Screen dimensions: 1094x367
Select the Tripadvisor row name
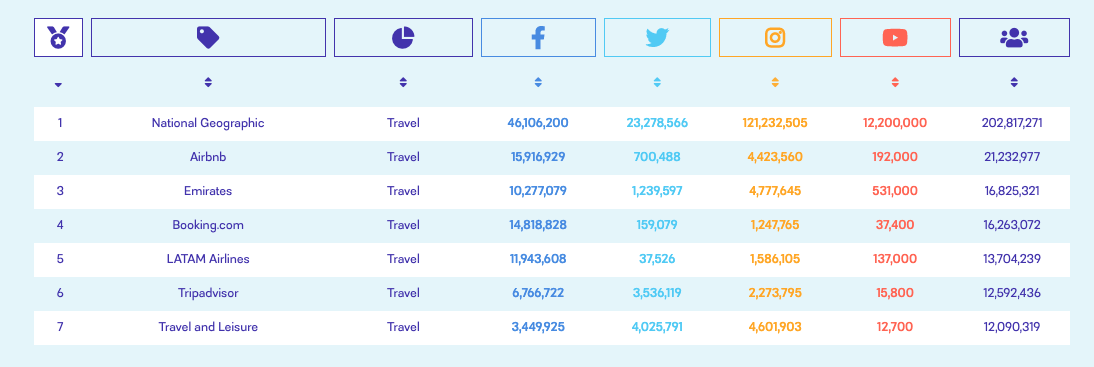coord(208,293)
